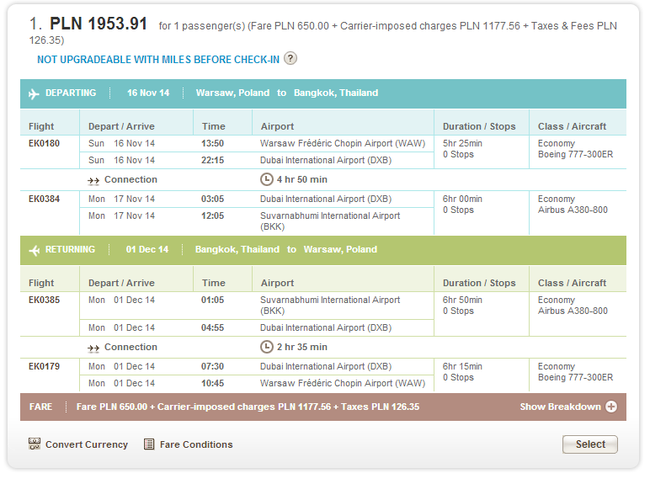The image size is (650, 484).
Task: Click the Convert Currency icon
Action: pos(34,444)
